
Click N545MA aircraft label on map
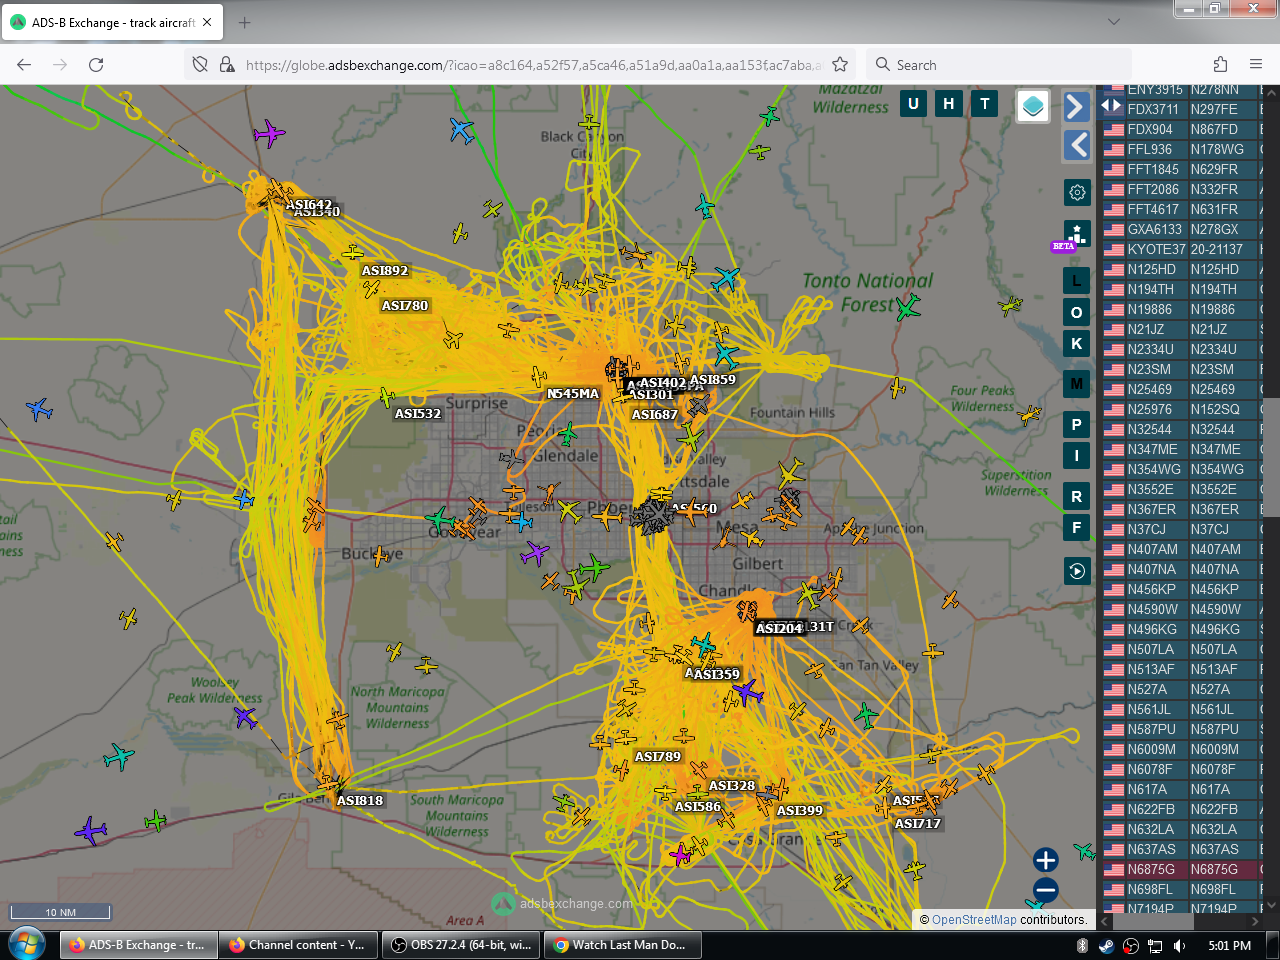click(x=573, y=394)
